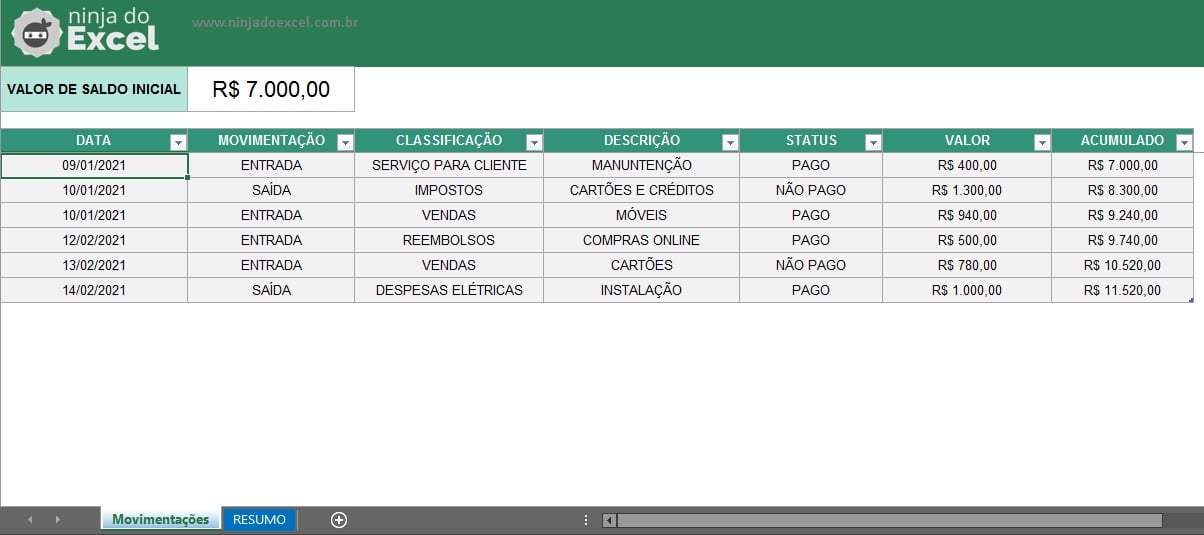Click the tab bar resize dots handle
The image size is (1204, 535).
(x=586, y=520)
